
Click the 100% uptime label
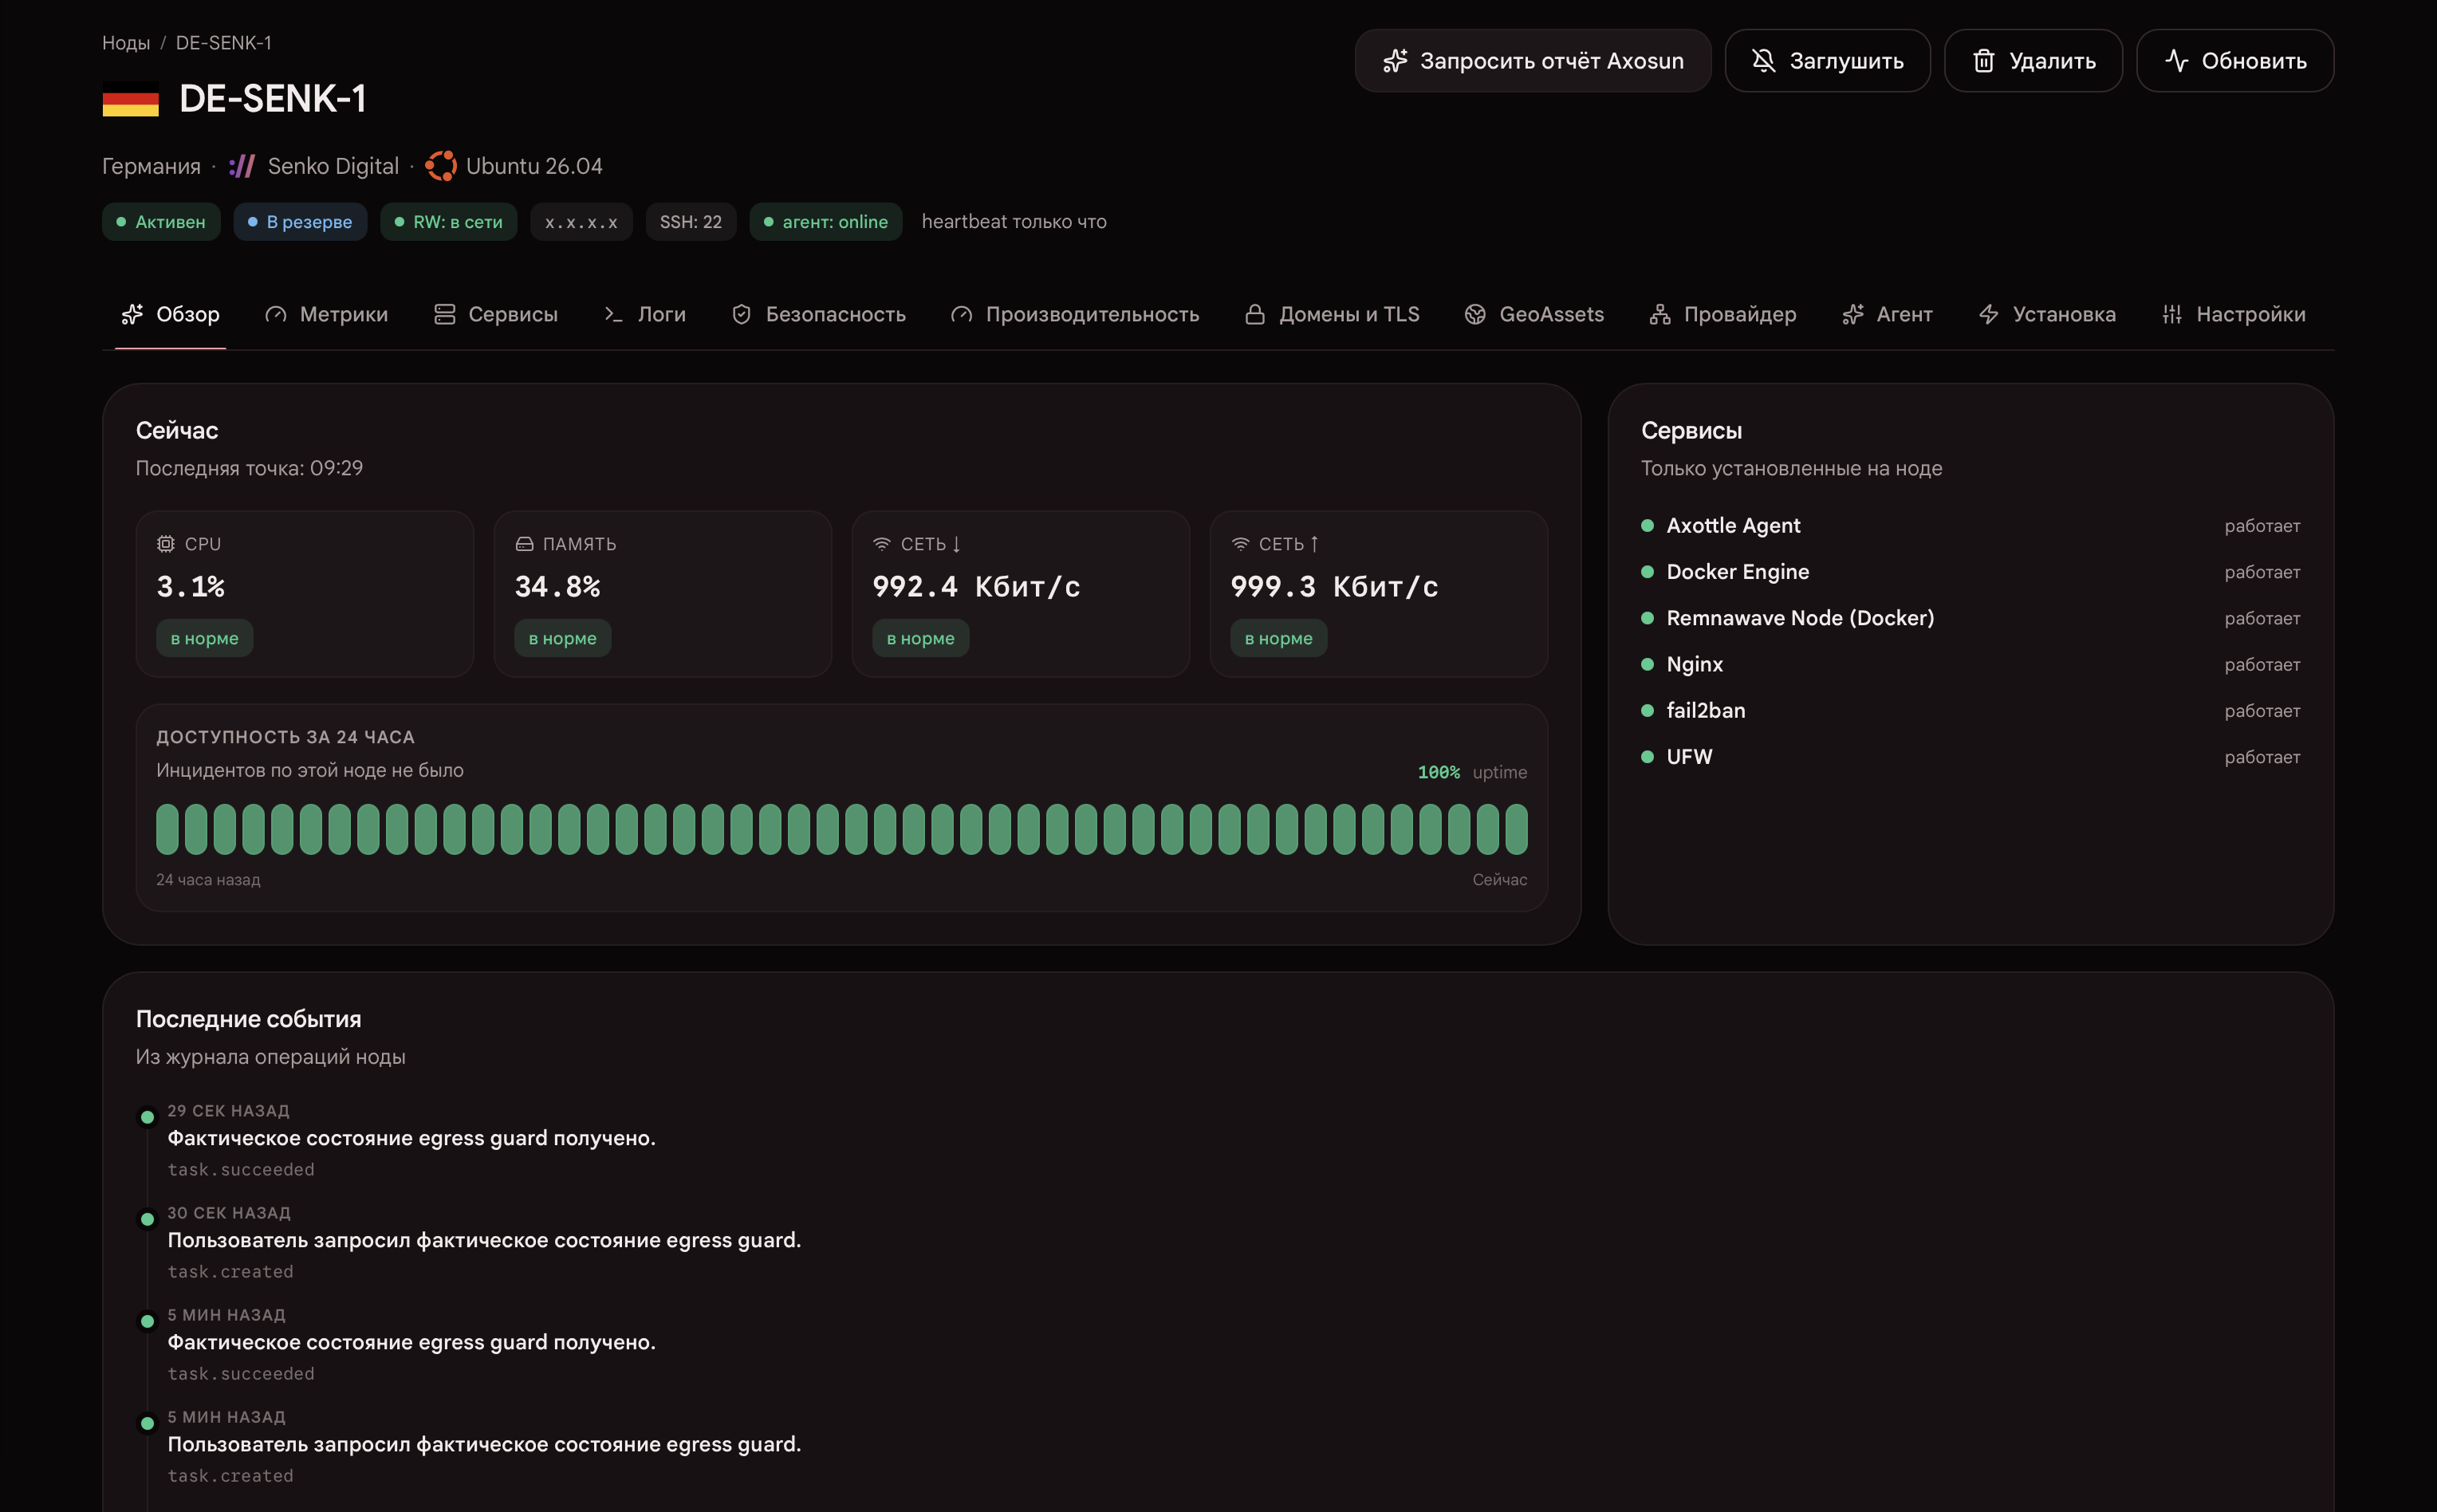click(x=1472, y=772)
